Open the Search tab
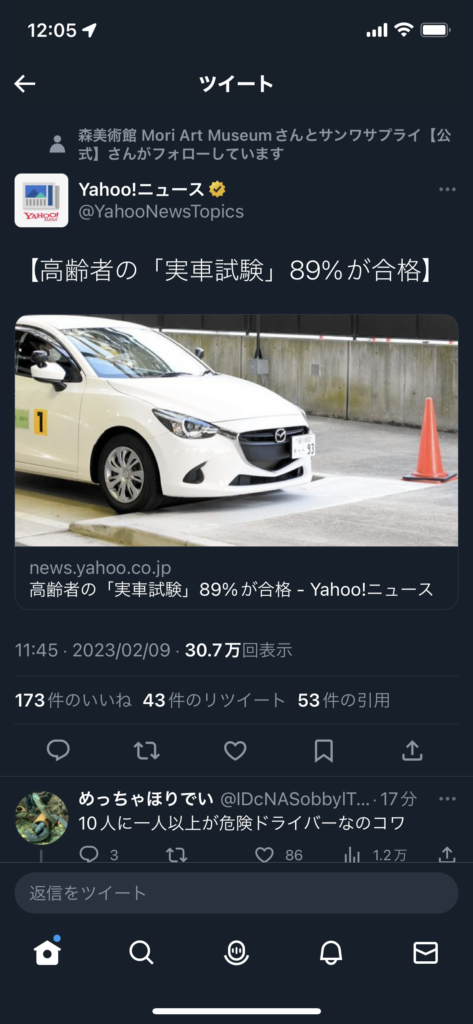Screen dimensions: 473x1024 coord(141,953)
